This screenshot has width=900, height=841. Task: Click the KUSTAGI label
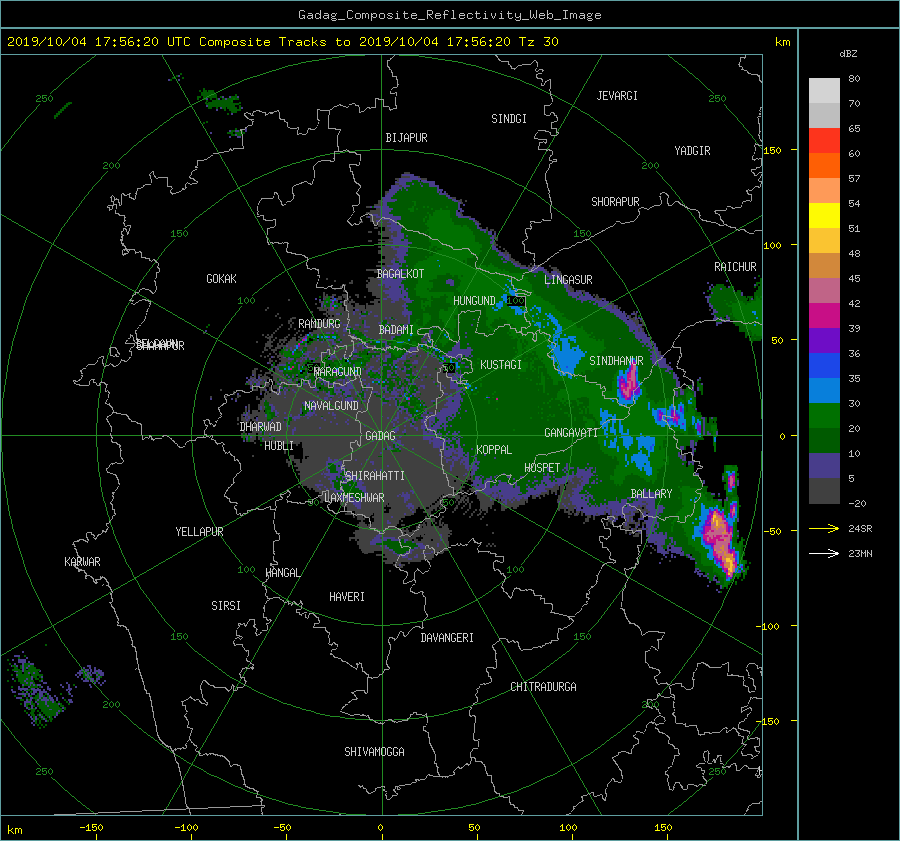(501, 365)
